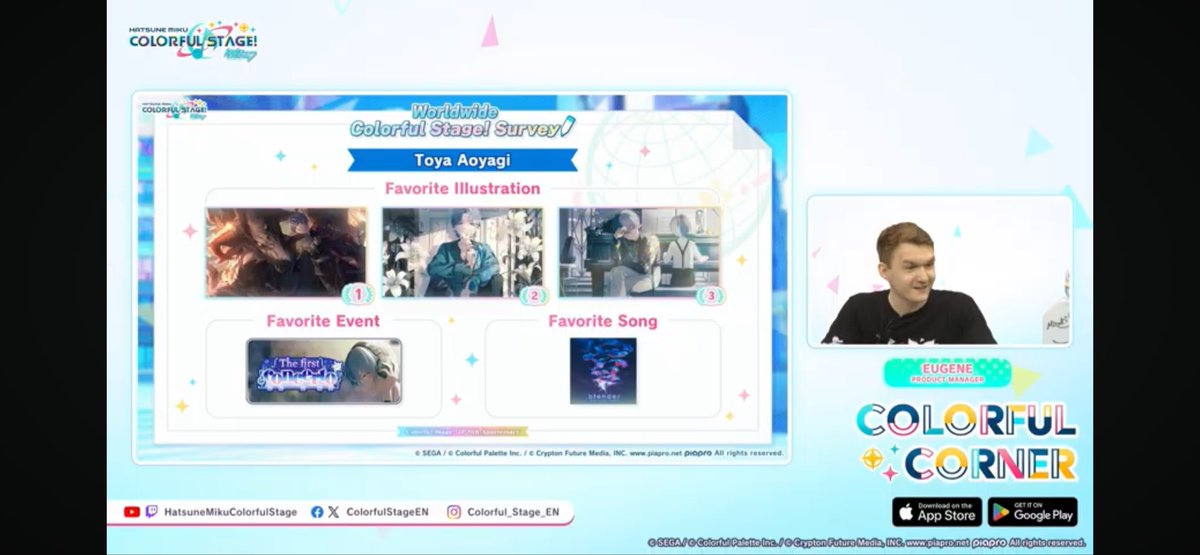Open third-ranked favorite illustration thumbnail
Image resolution: width=1200 pixels, height=555 pixels.
pyautogui.click(x=639, y=252)
